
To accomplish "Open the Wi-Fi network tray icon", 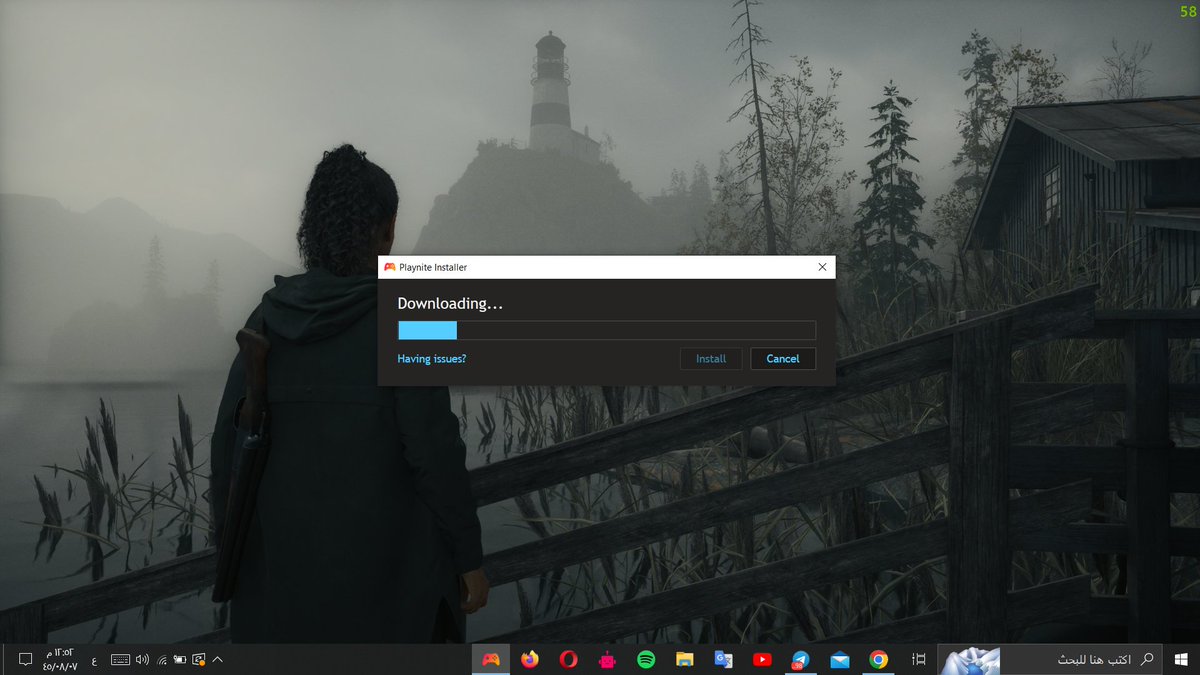I will pos(162,659).
